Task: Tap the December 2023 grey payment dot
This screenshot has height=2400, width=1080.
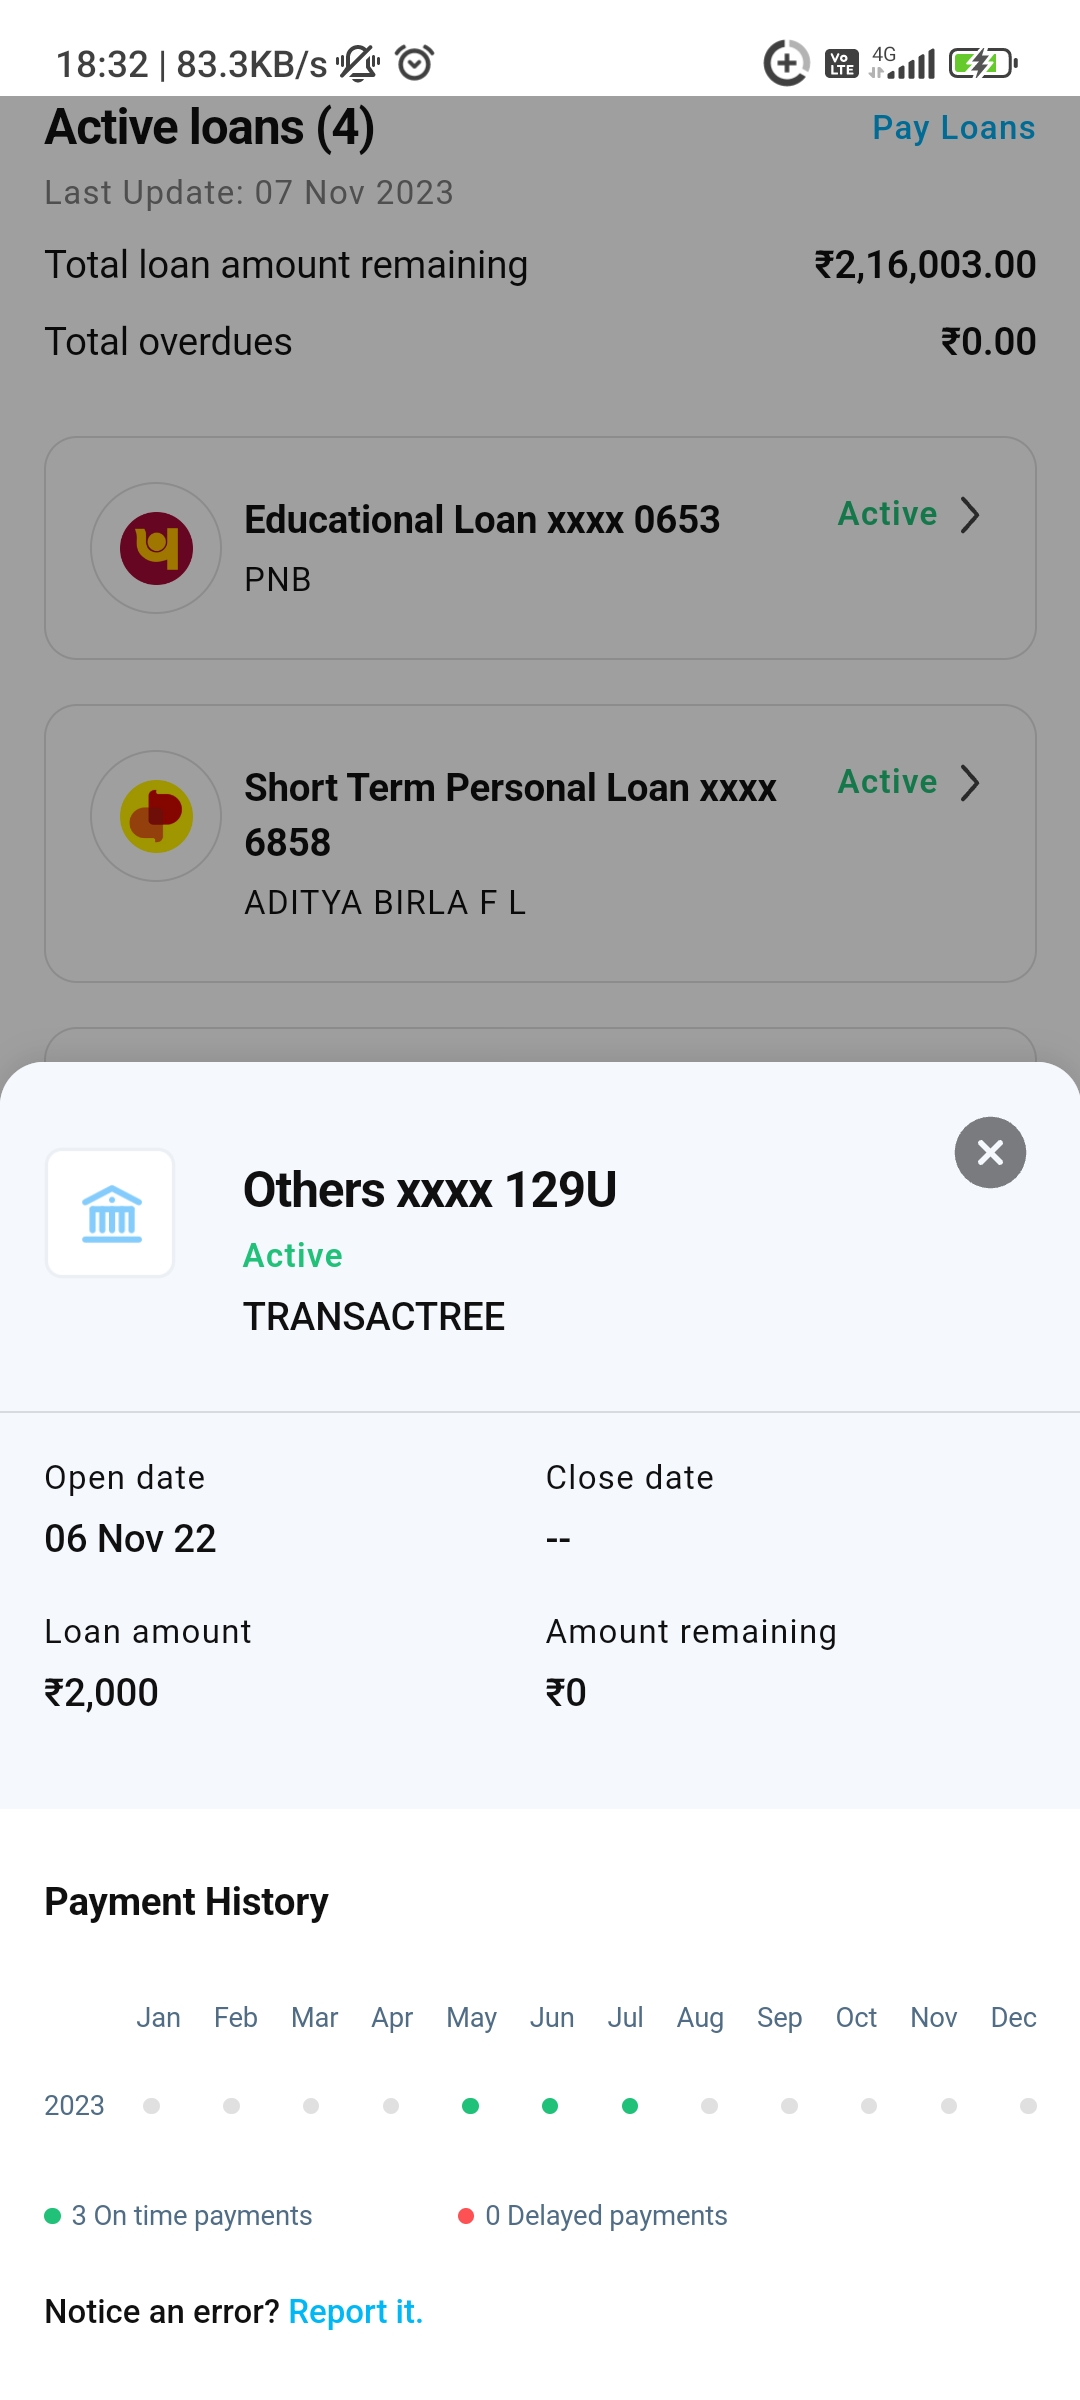Action: [1028, 2106]
